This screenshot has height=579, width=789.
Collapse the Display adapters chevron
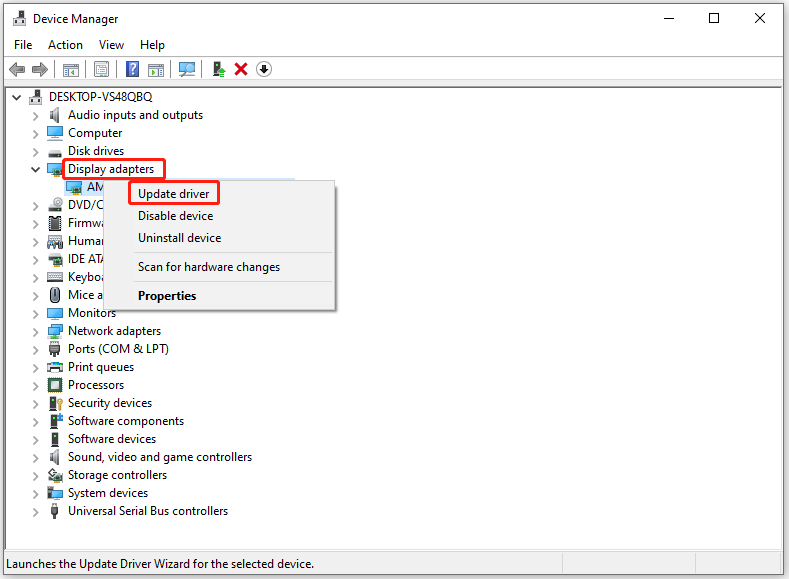35,170
